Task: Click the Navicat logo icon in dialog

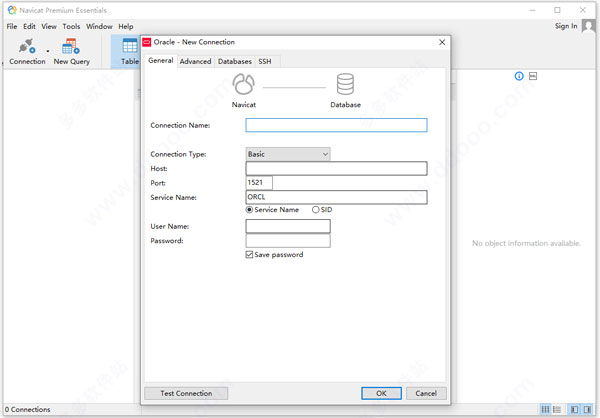Action: point(243,84)
